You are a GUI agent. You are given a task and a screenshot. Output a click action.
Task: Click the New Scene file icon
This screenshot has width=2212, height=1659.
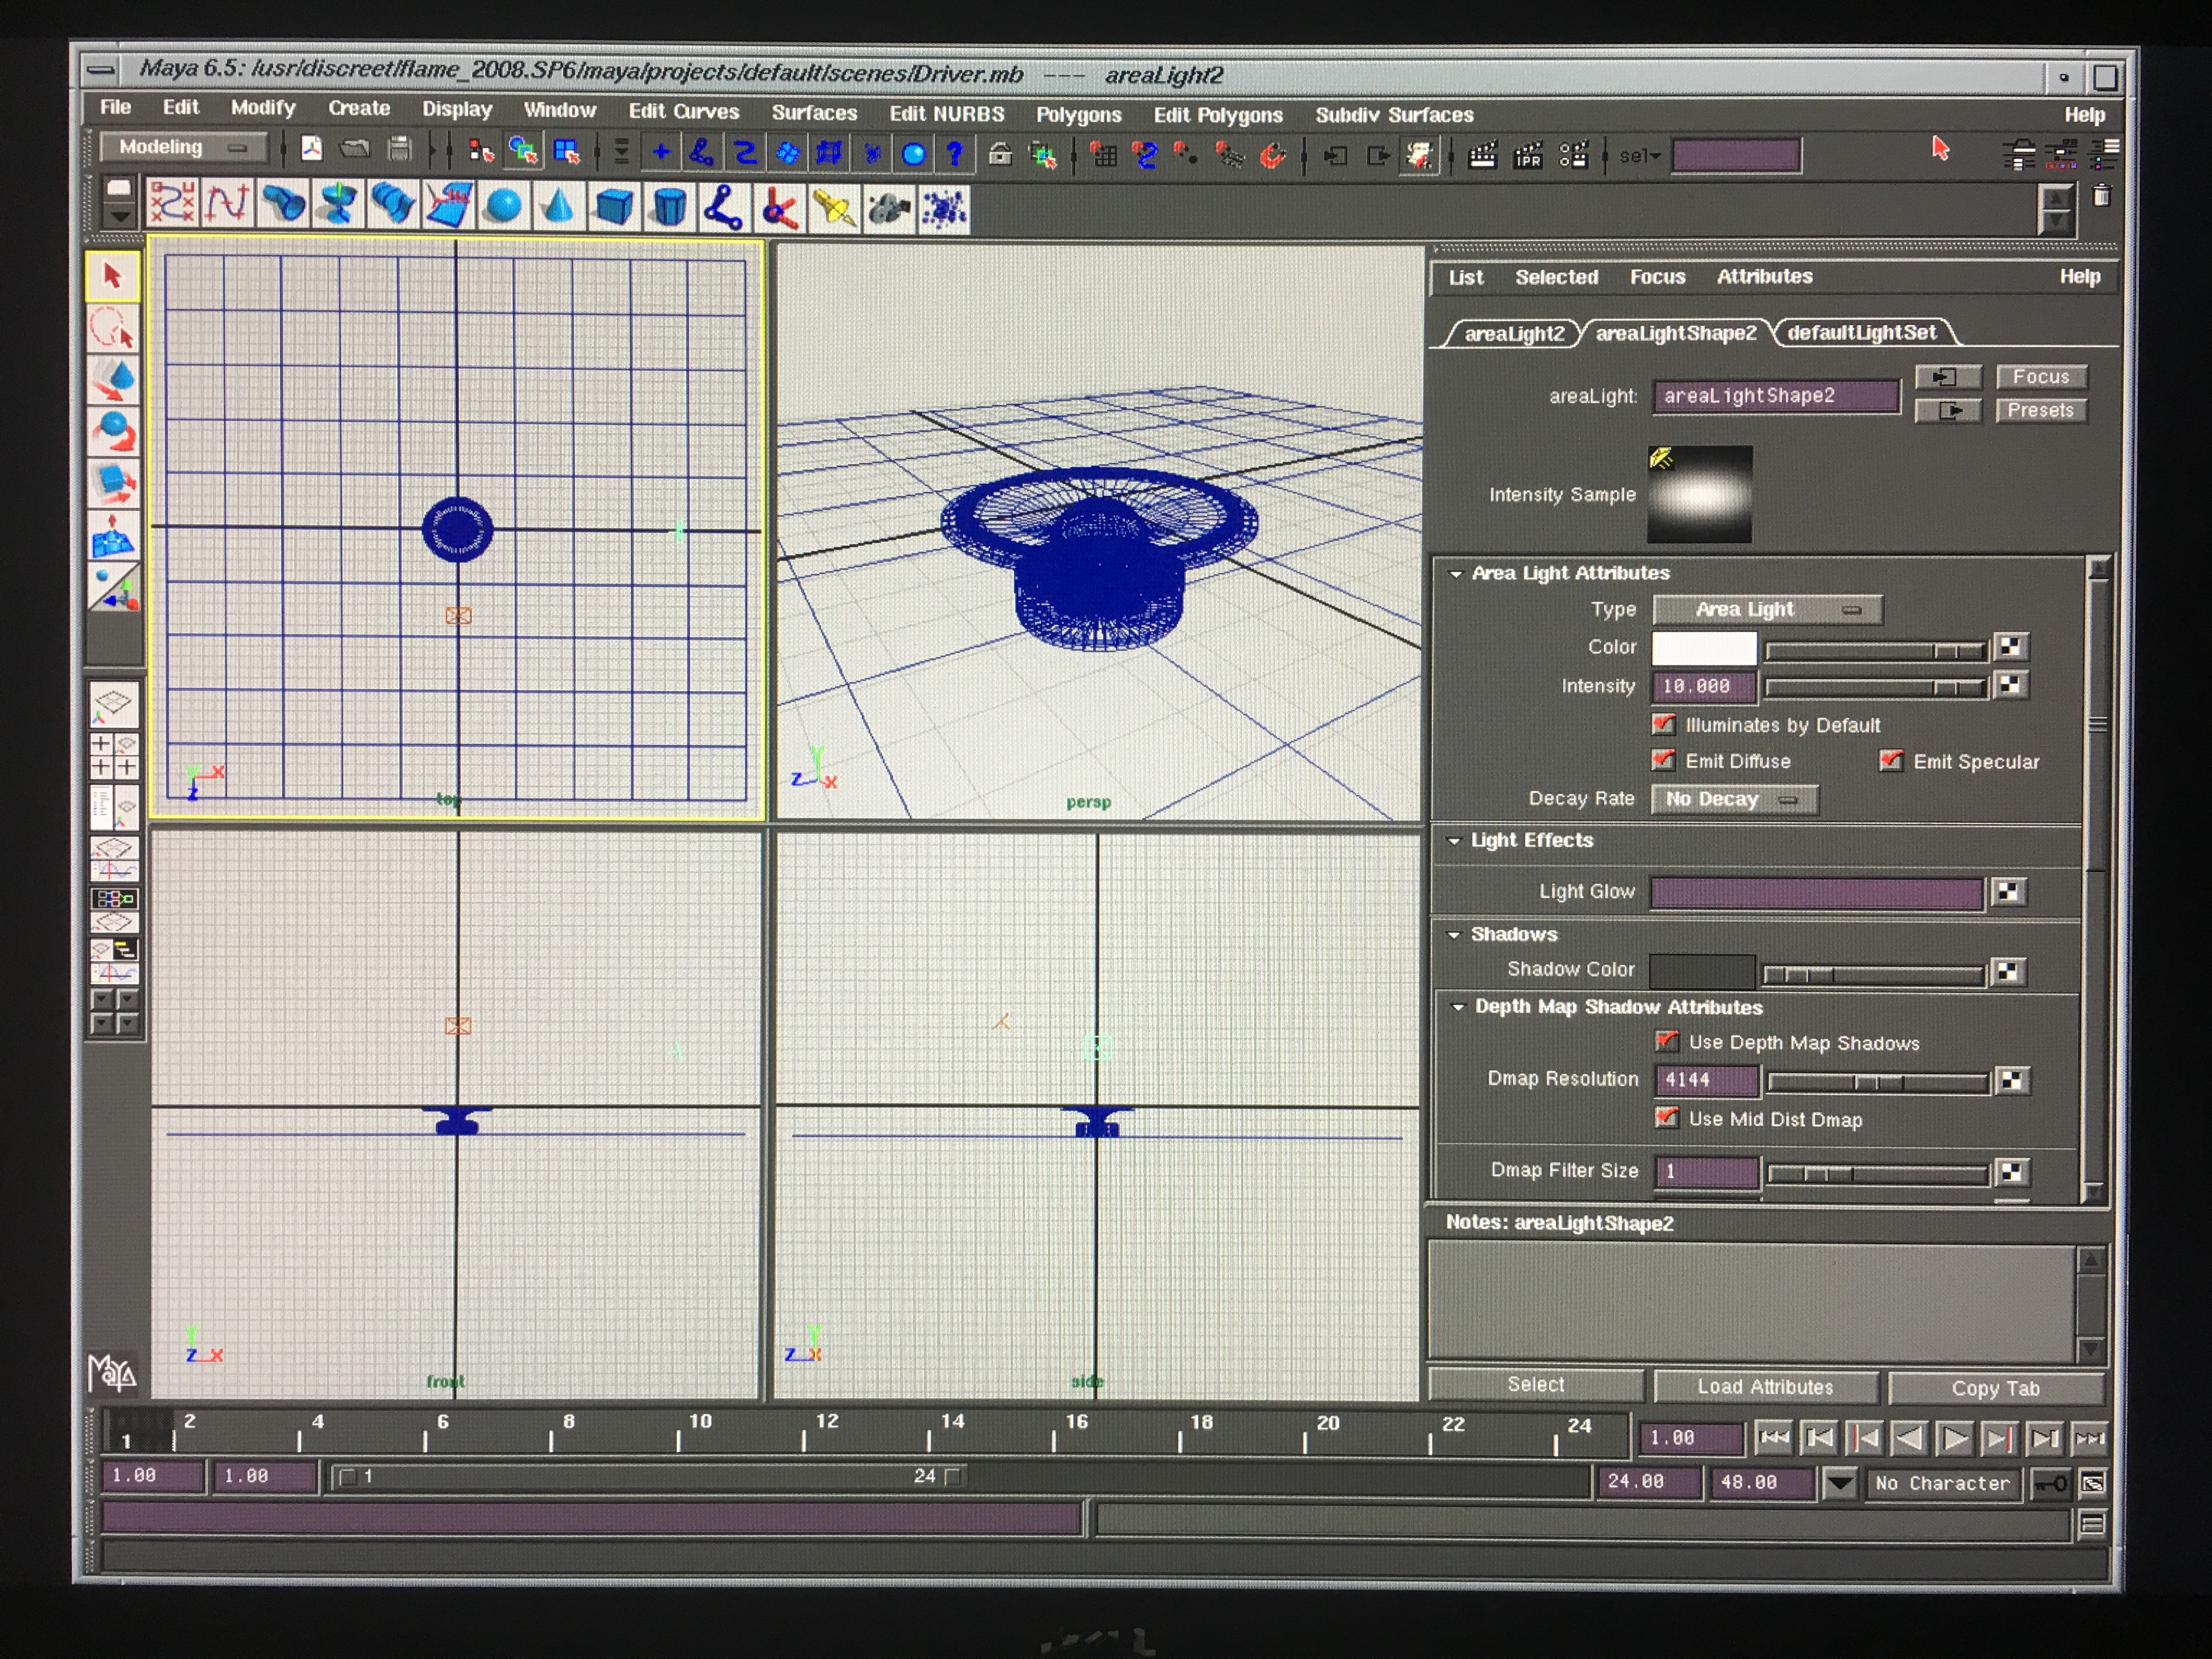312,149
